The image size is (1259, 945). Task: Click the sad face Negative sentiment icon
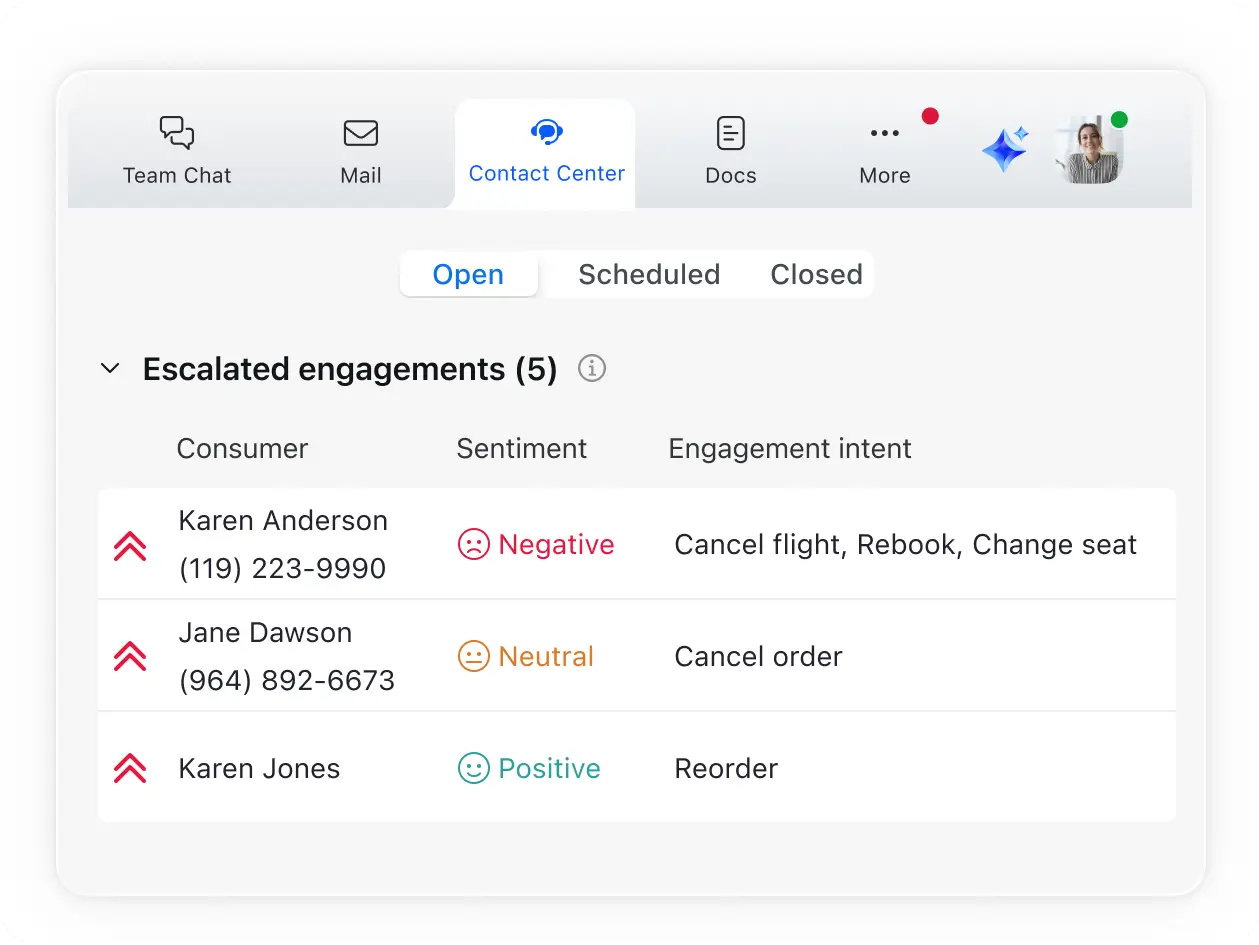[473, 545]
